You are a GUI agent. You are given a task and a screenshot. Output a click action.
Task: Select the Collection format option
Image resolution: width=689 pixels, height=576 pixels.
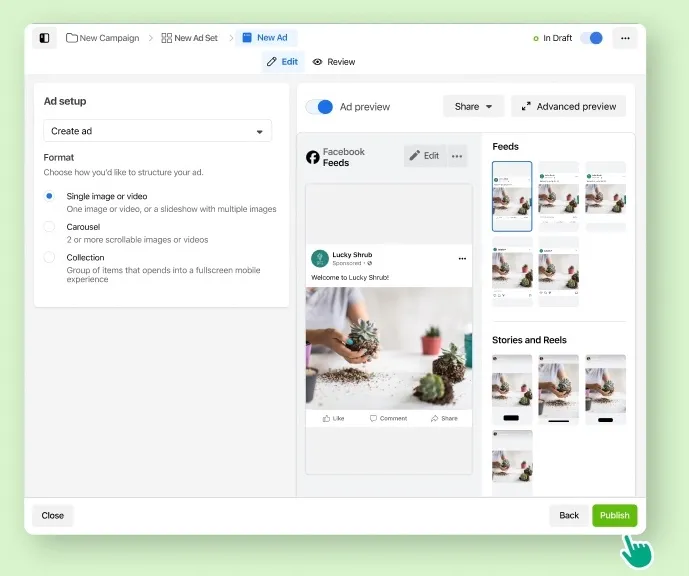click(49, 257)
